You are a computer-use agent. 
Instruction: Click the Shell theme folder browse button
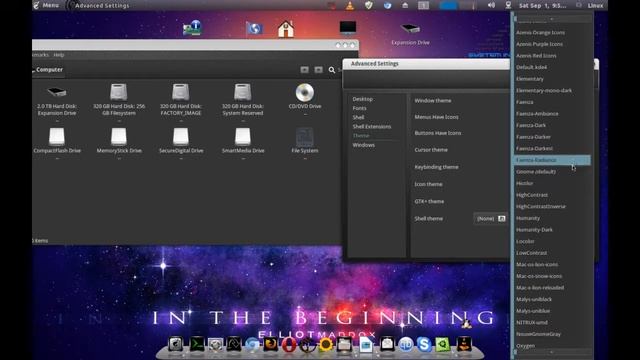[x=502, y=219]
